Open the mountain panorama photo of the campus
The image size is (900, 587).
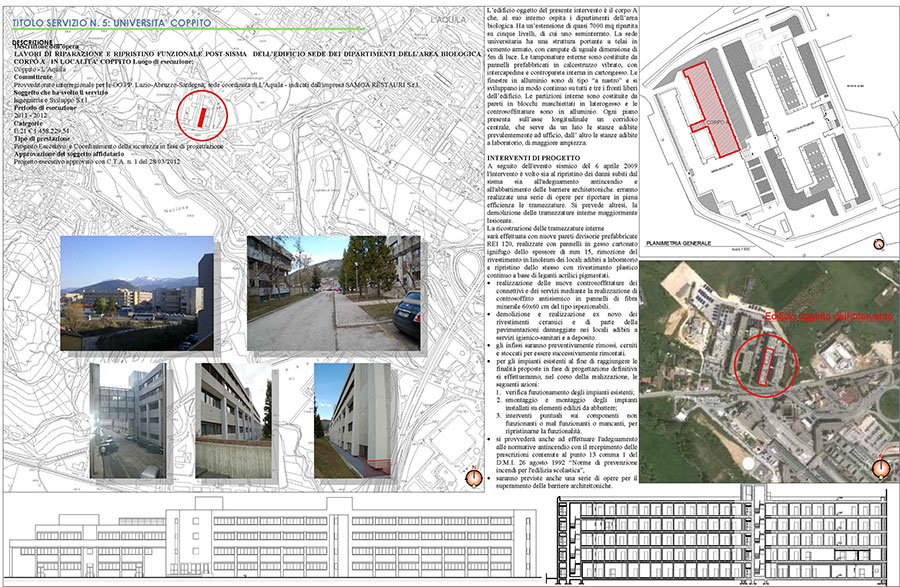137,293
